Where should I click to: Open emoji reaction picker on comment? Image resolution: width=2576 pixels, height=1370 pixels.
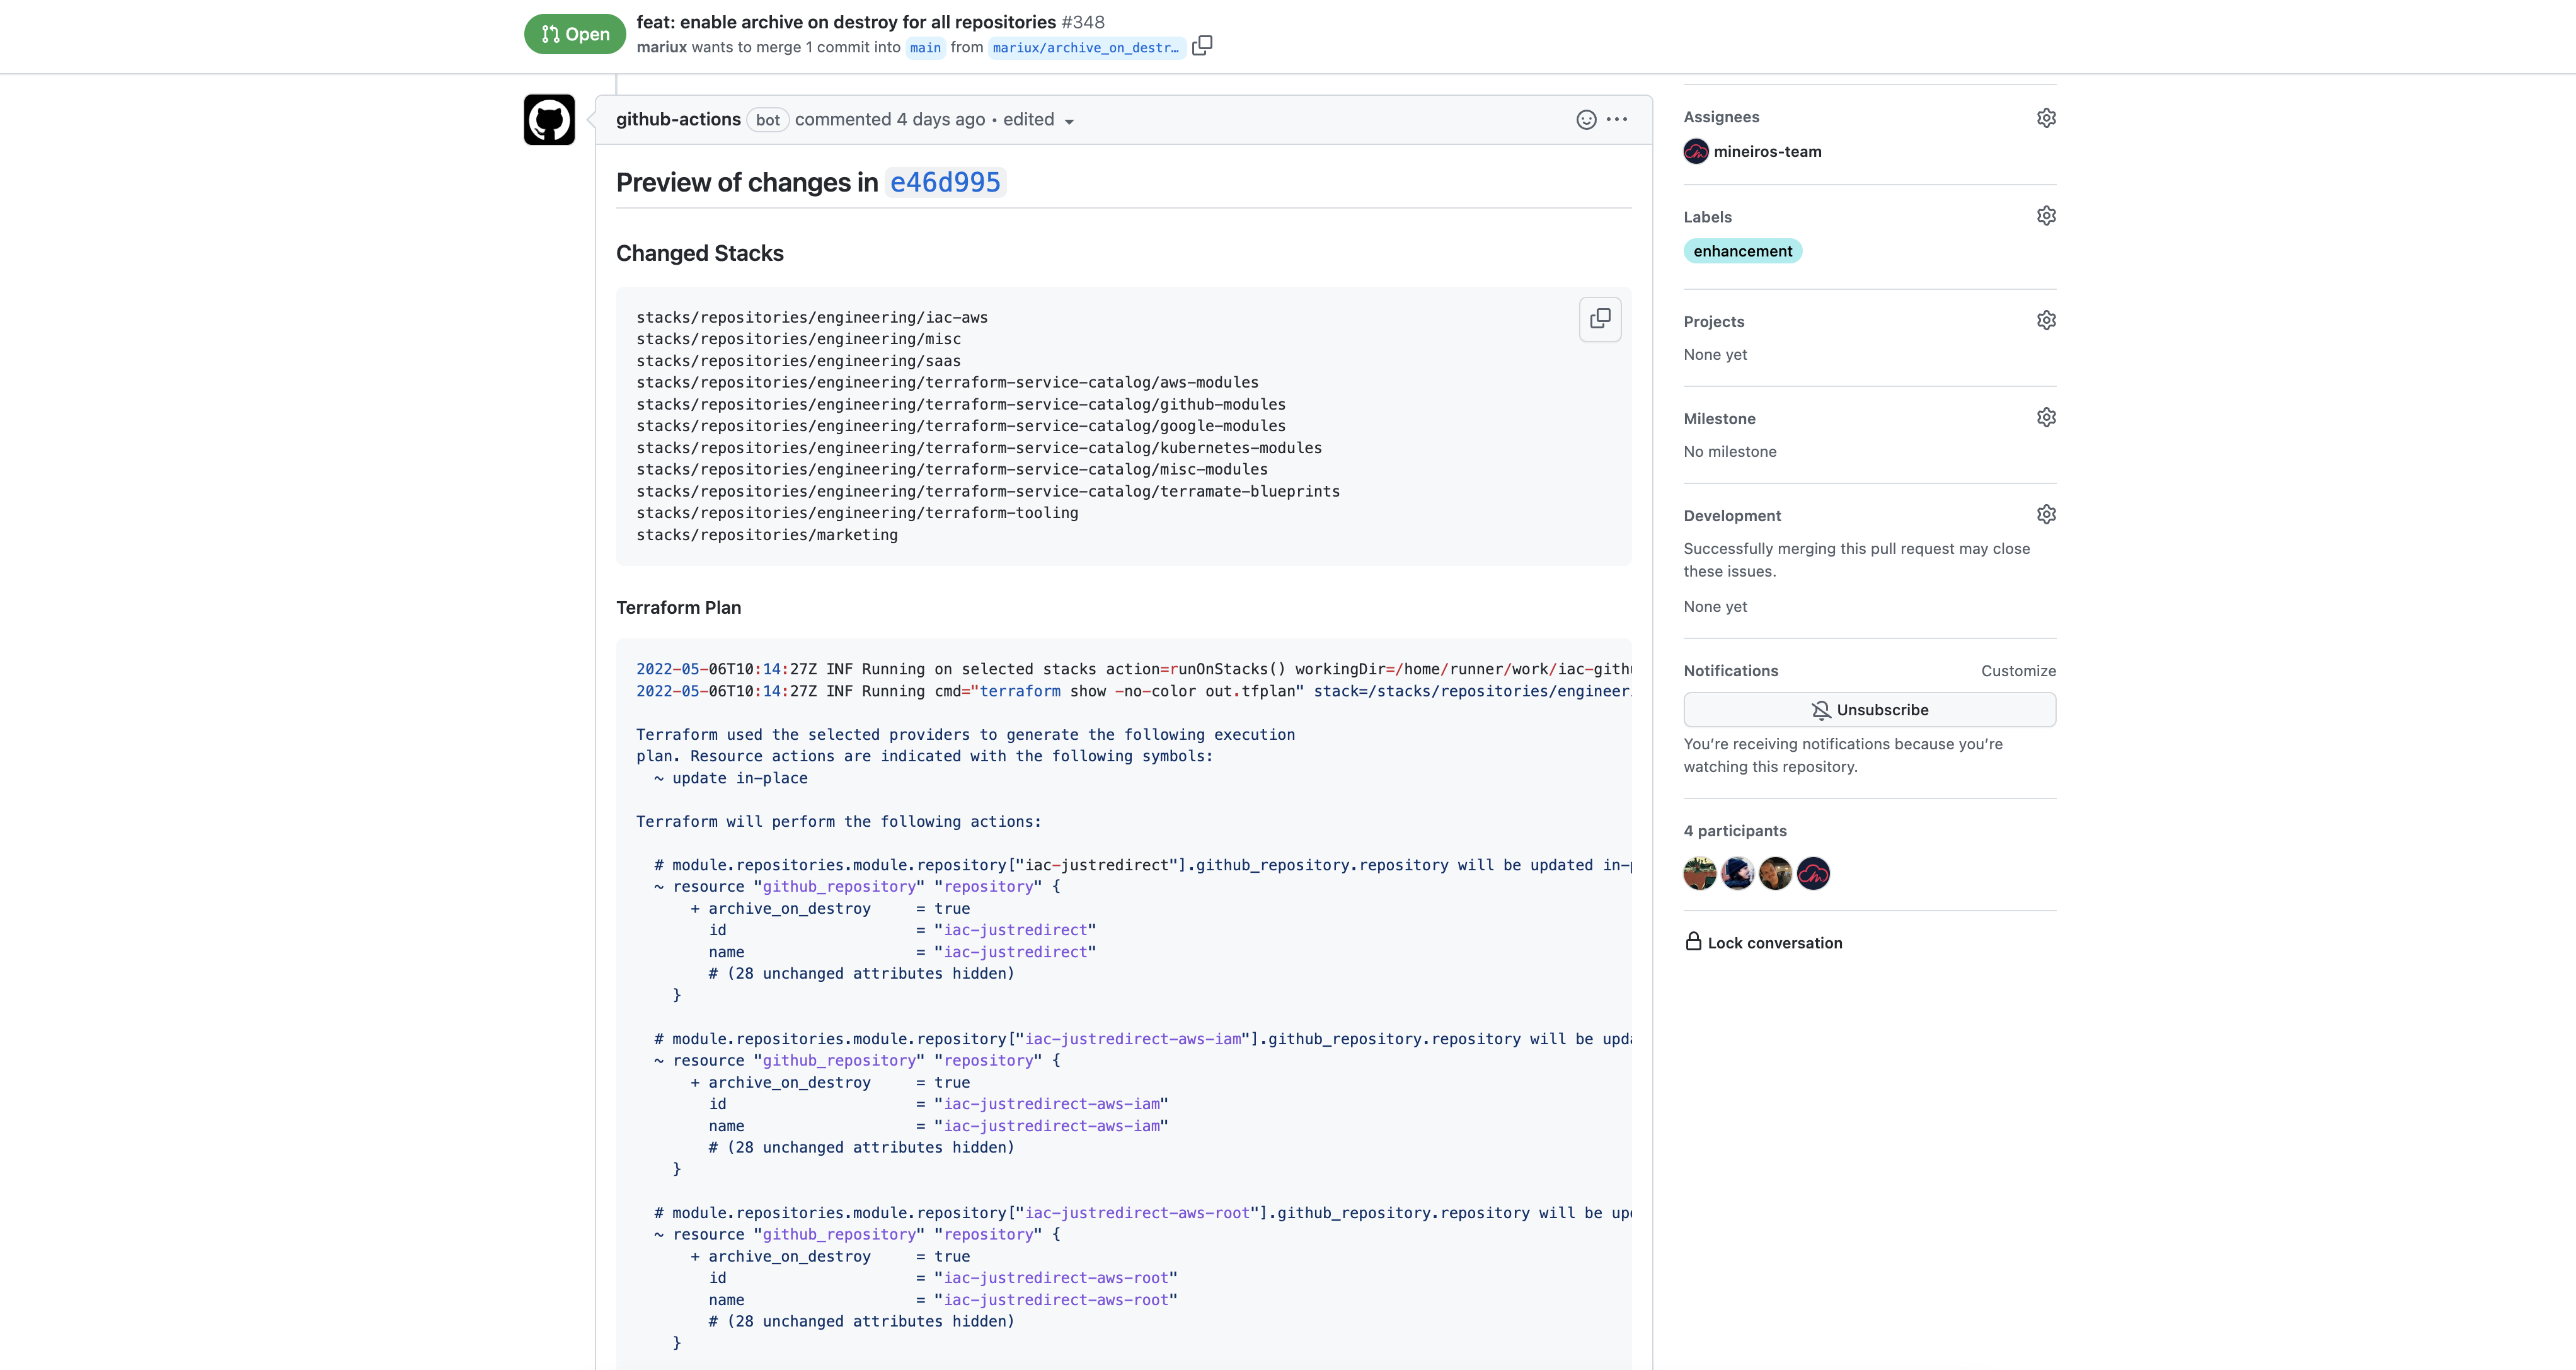[x=1586, y=120]
